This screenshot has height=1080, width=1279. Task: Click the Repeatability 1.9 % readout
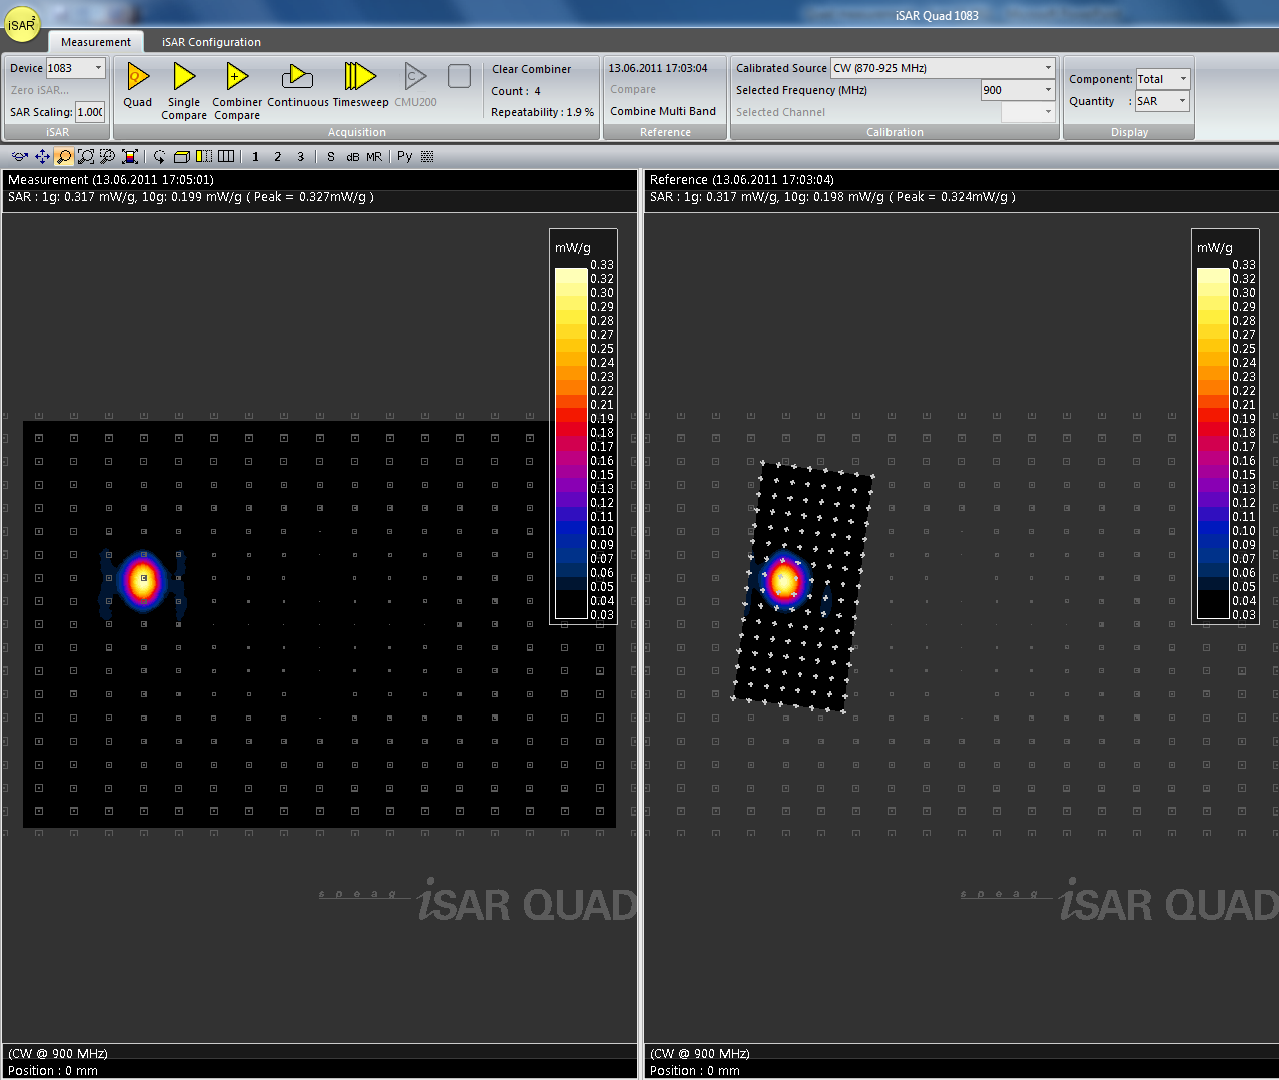(x=542, y=112)
